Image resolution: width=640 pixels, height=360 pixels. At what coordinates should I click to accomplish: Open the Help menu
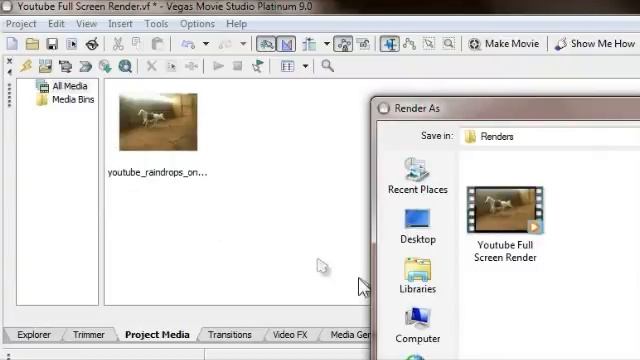(x=236, y=24)
